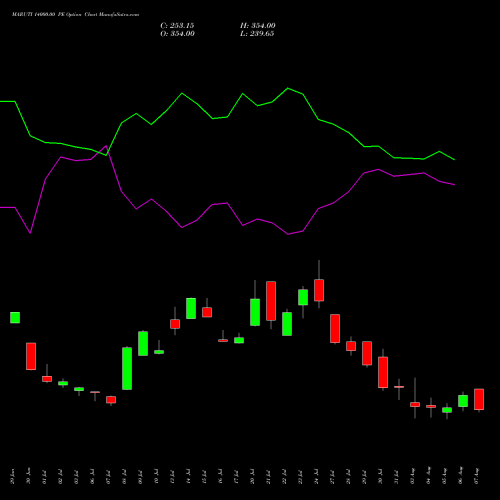Click the 24 Jul date label
The image size is (500, 500).
pos(316,477)
